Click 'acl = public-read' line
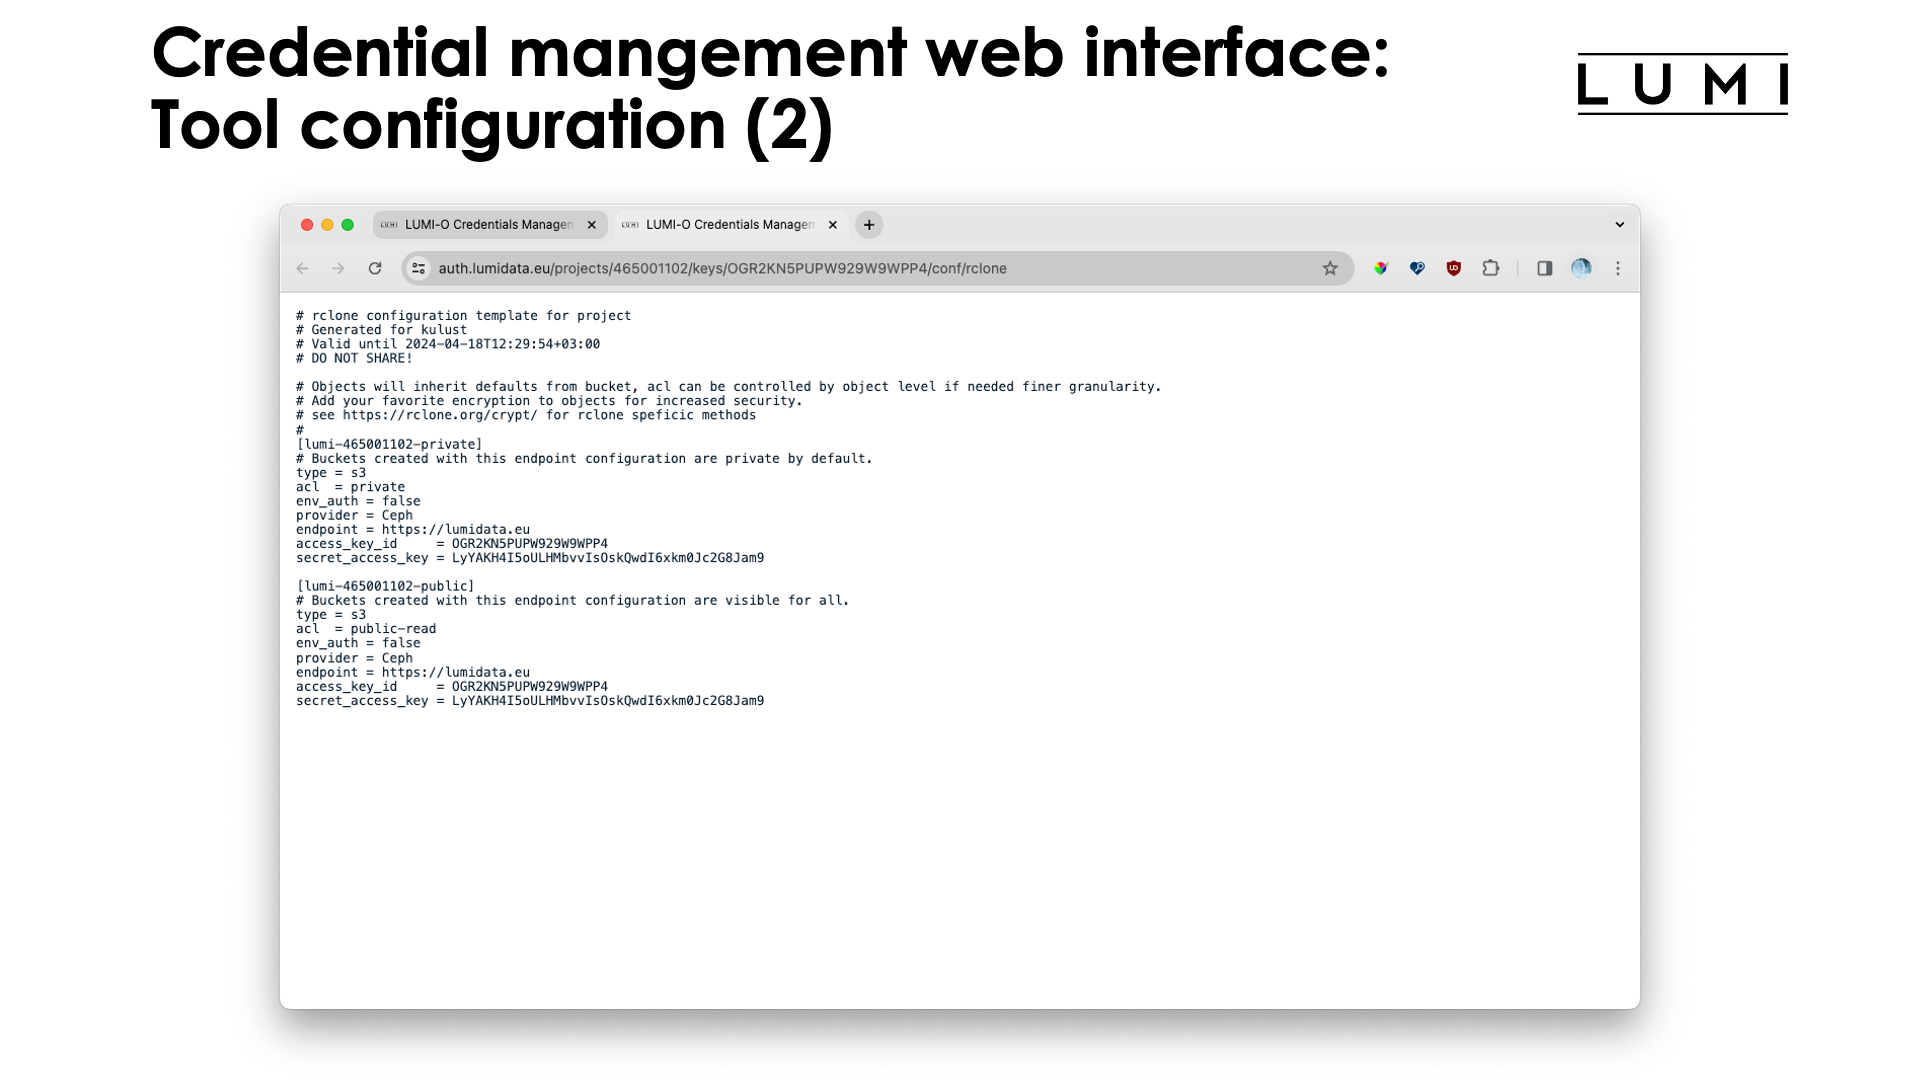The height and width of the screenshot is (1080, 1920). click(366, 629)
